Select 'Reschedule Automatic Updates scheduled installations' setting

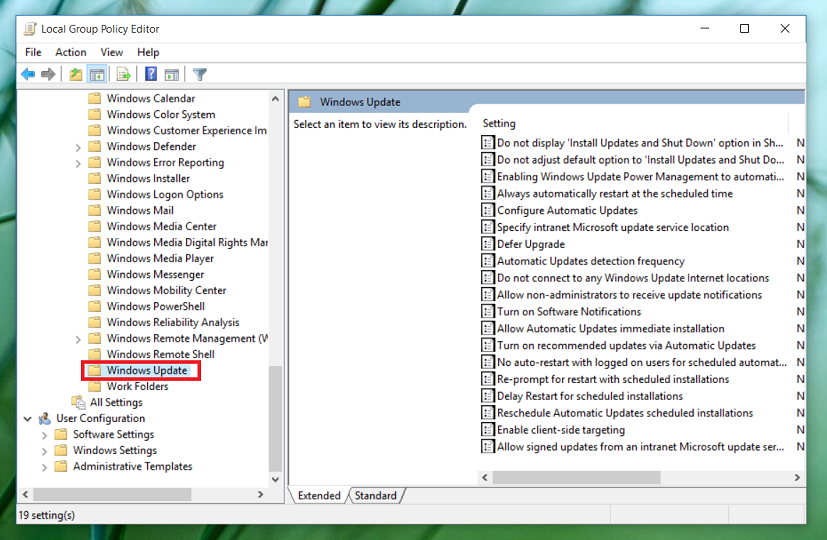pos(625,413)
